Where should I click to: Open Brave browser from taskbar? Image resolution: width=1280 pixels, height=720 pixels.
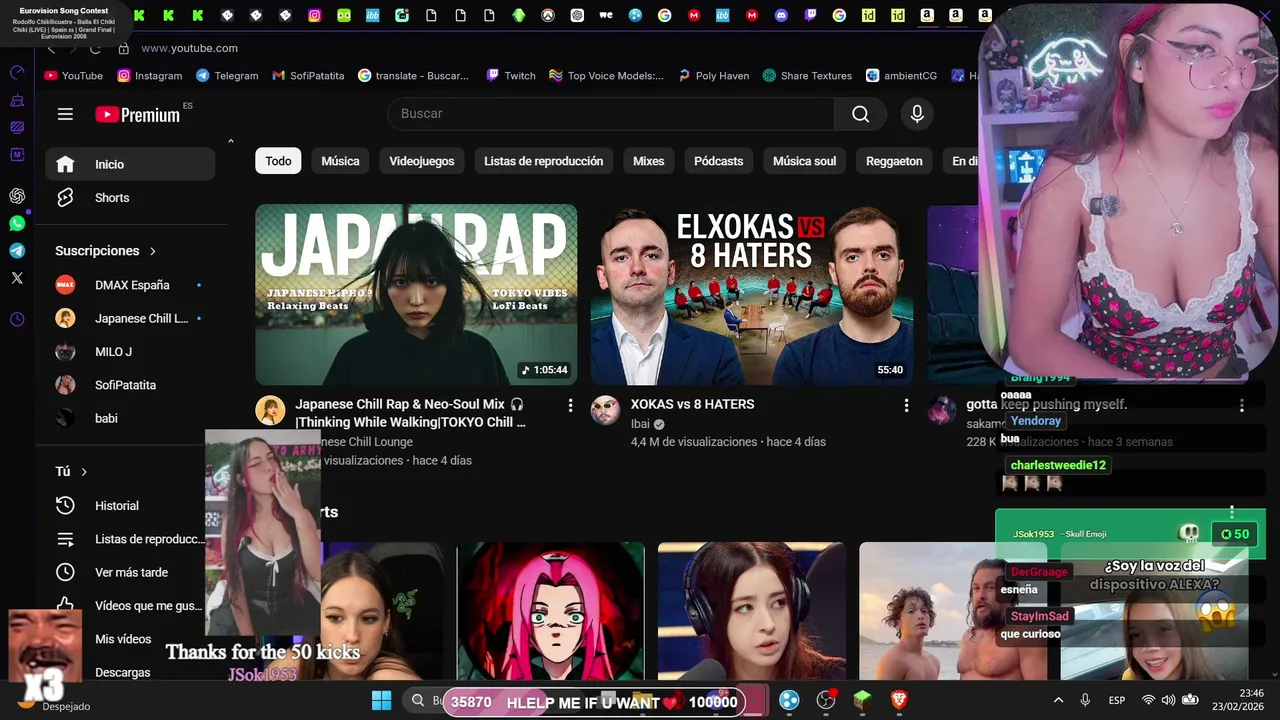point(899,700)
